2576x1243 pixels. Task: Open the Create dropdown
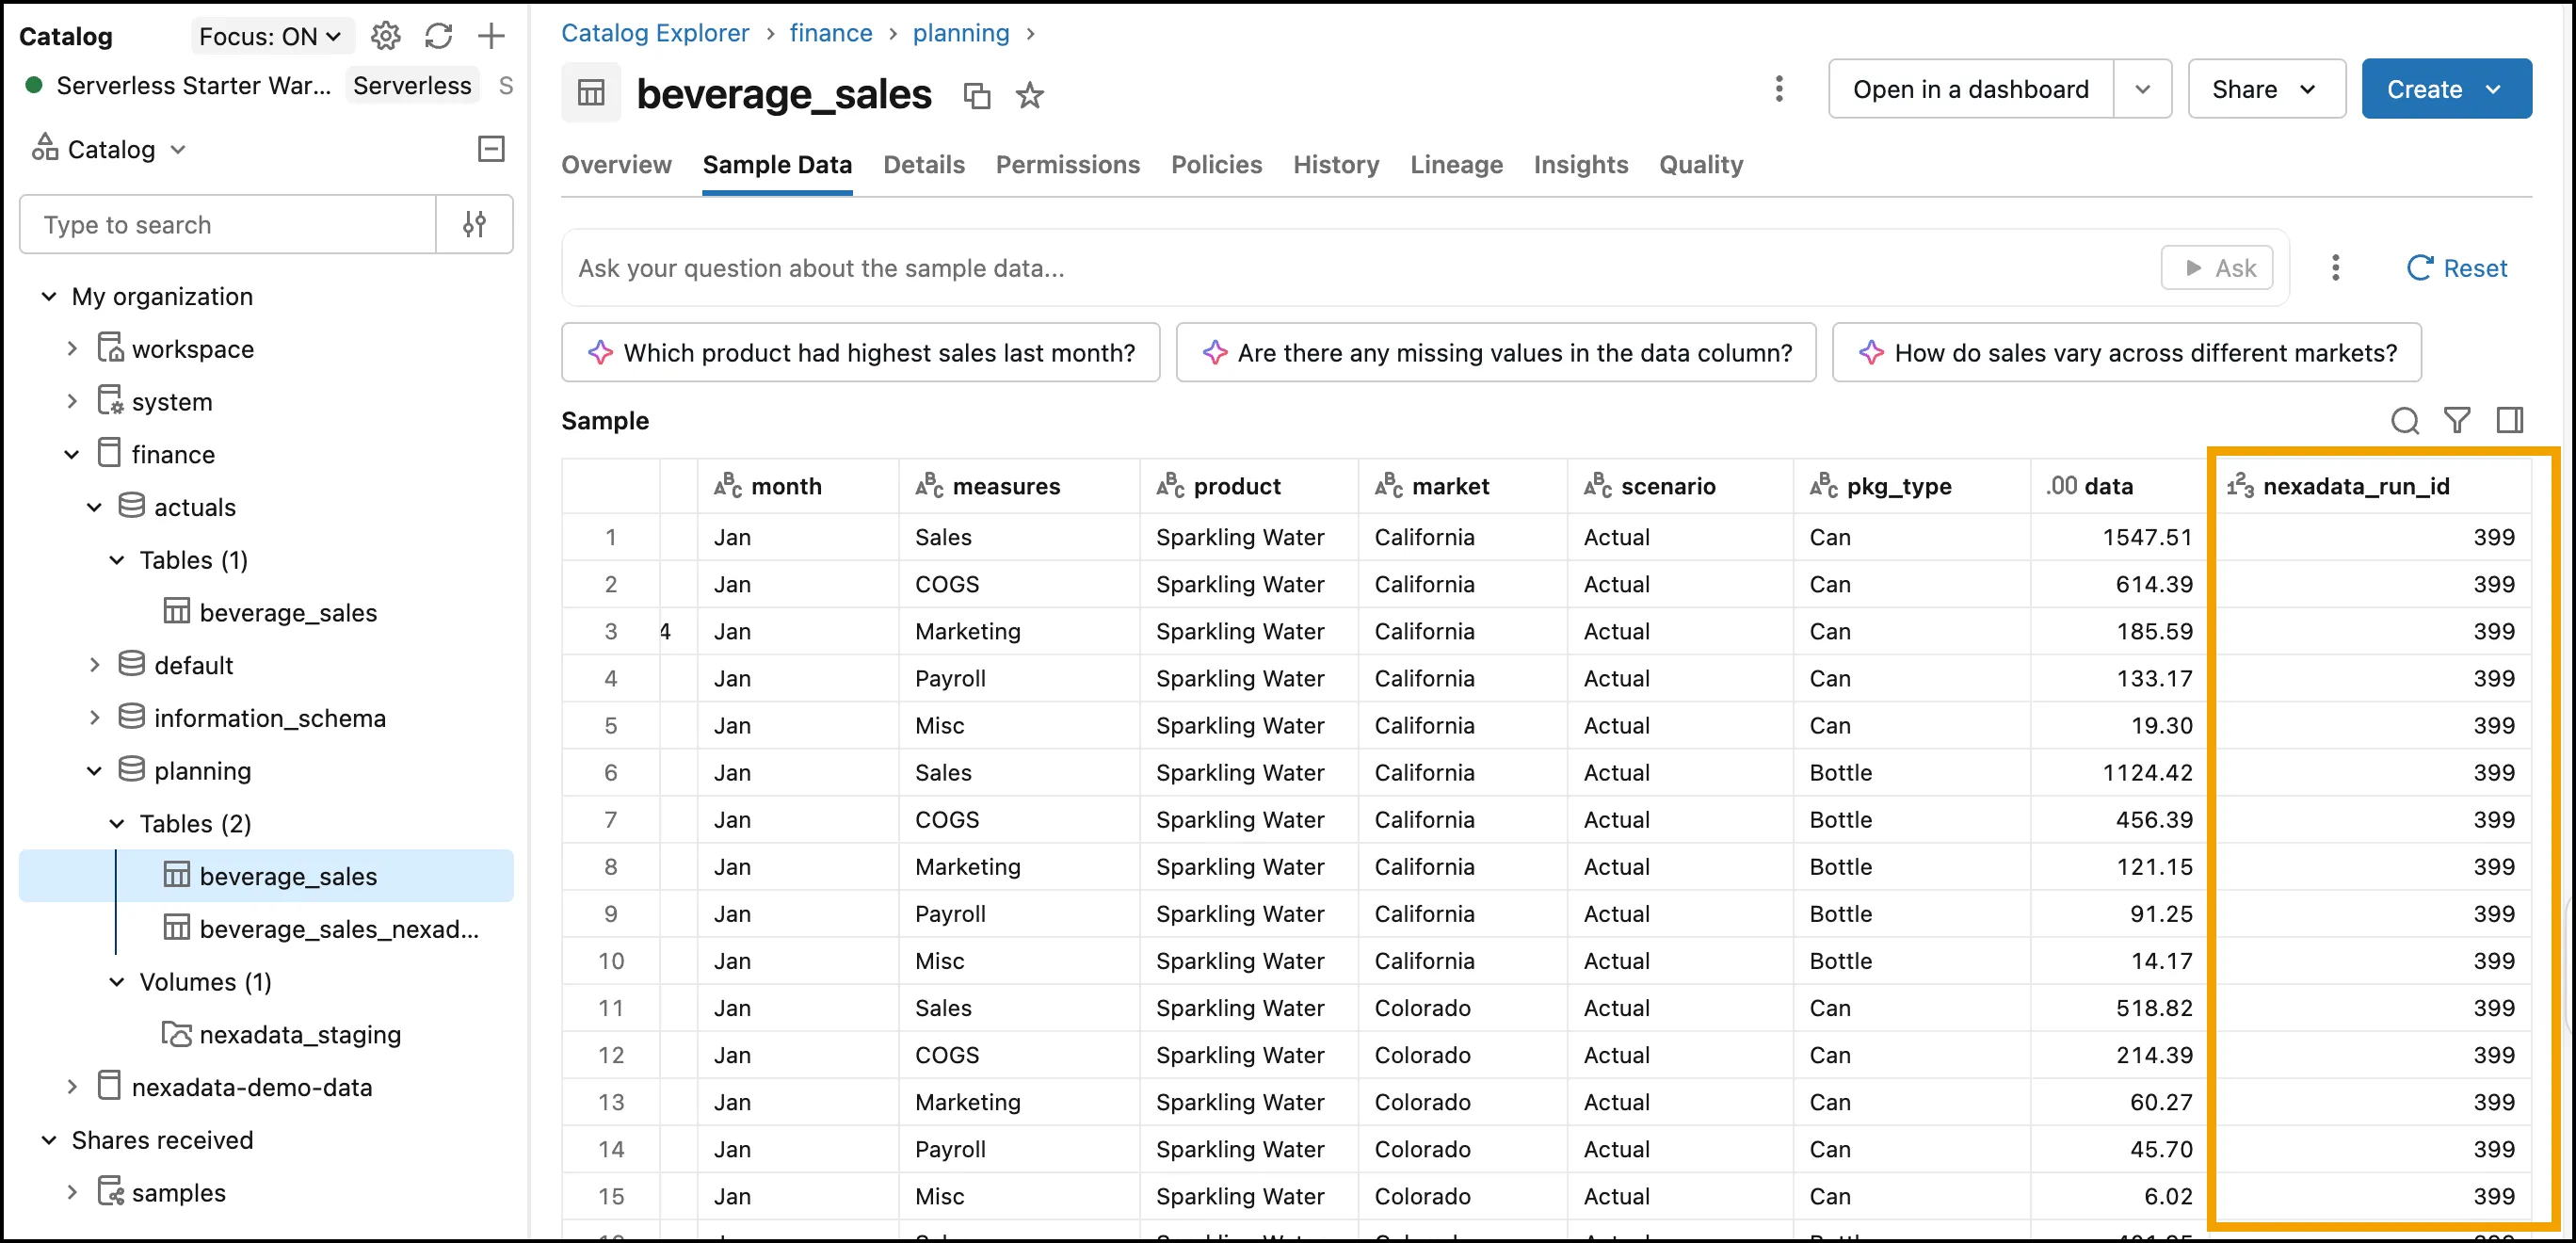[2446, 89]
